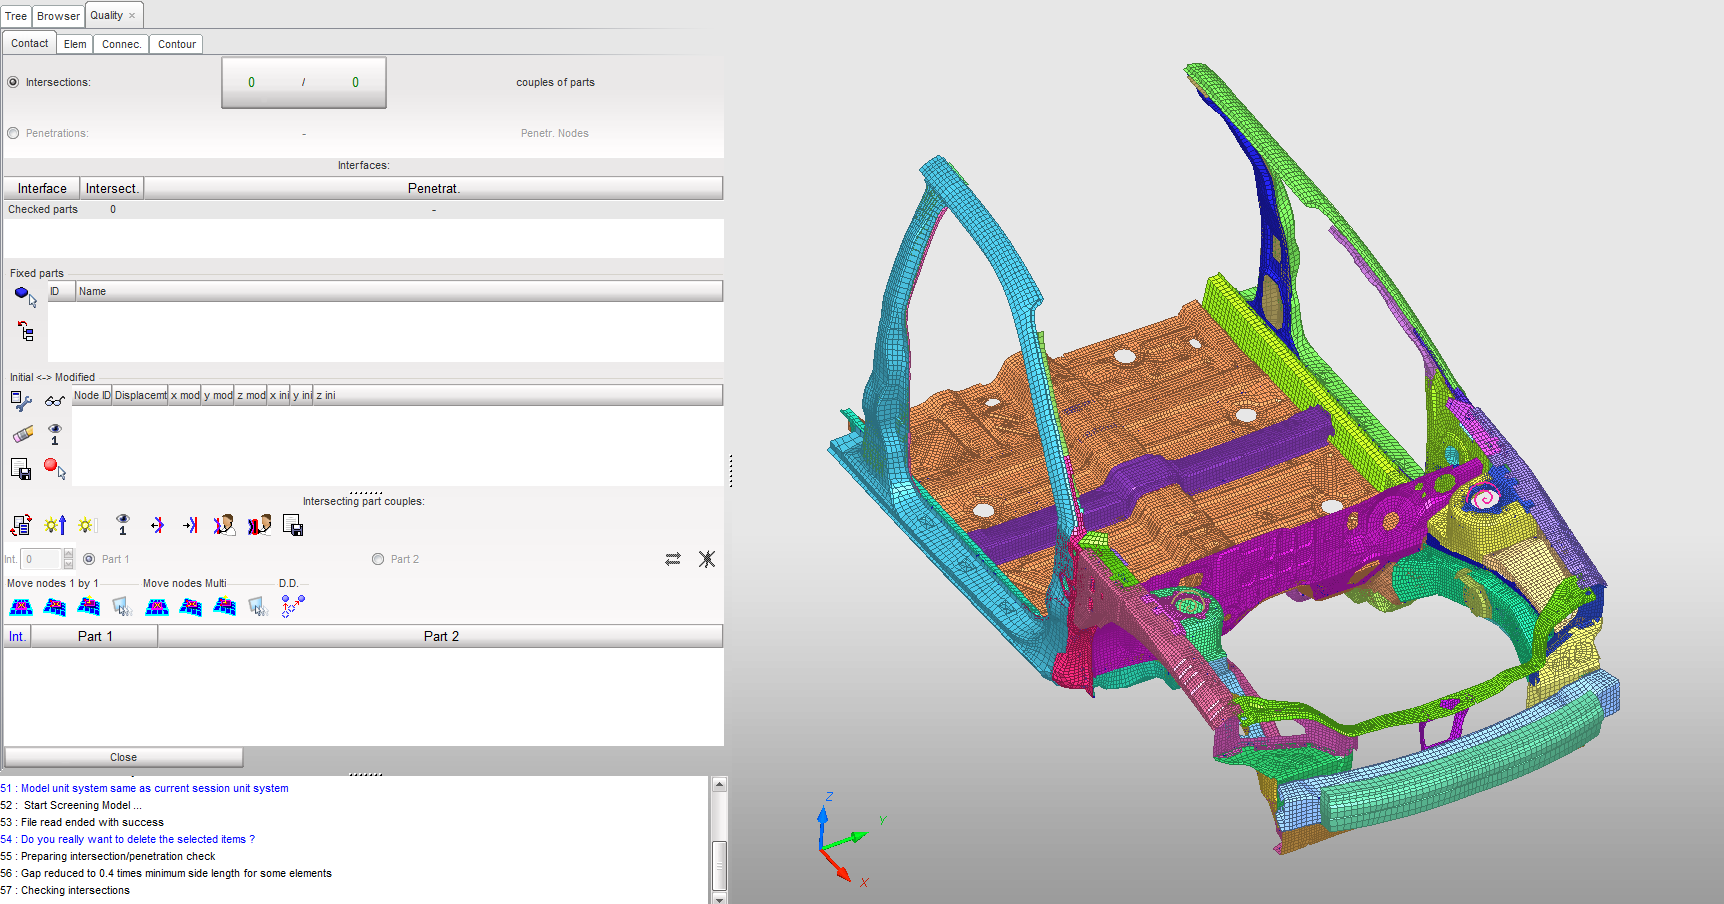Click the light bulb with blue arrow icon

coord(55,525)
